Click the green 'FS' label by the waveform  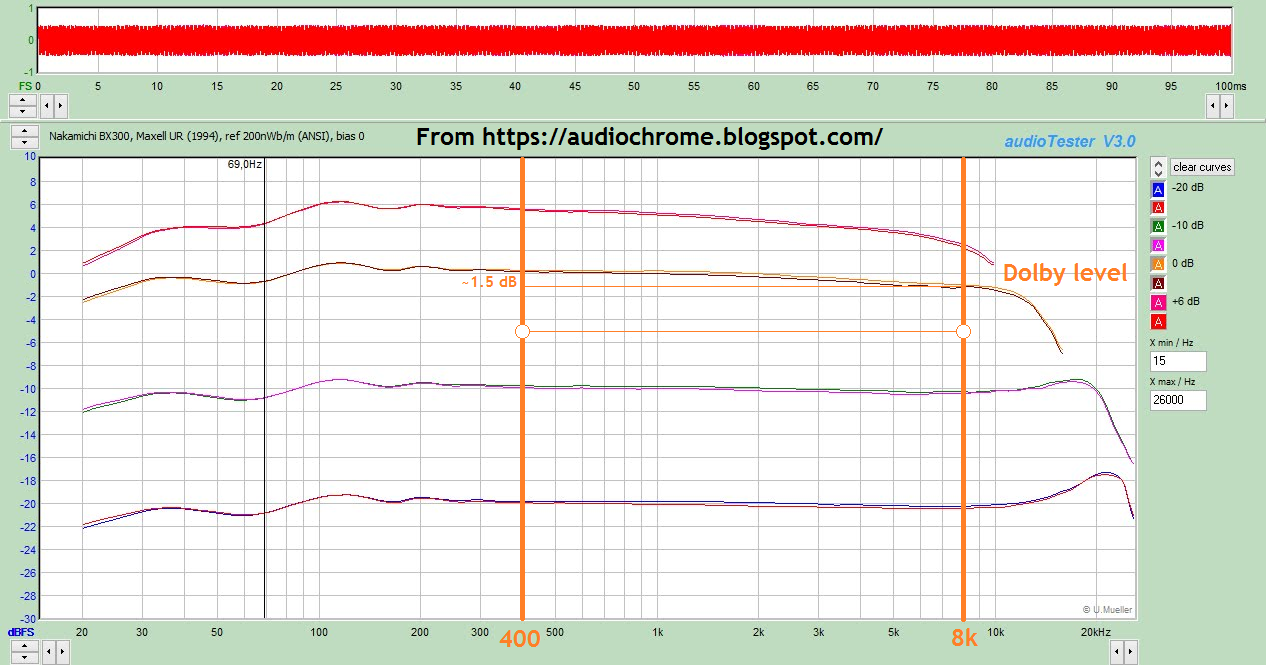coord(25,87)
